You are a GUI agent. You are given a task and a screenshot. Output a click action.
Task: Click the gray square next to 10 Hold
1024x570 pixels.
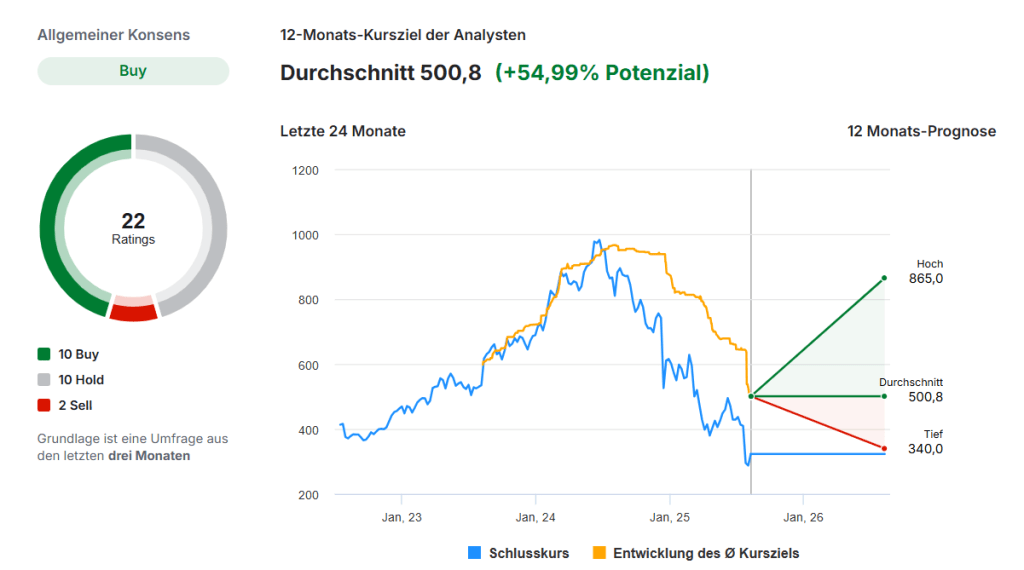pos(44,380)
